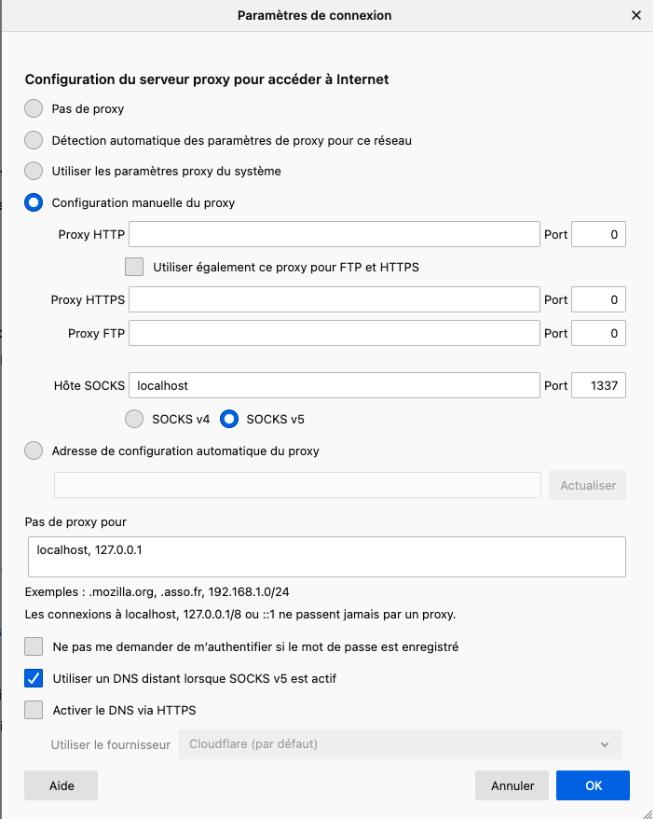653x819 pixels.
Task: Click the Proxy HTTP port field
Action: coord(598,234)
